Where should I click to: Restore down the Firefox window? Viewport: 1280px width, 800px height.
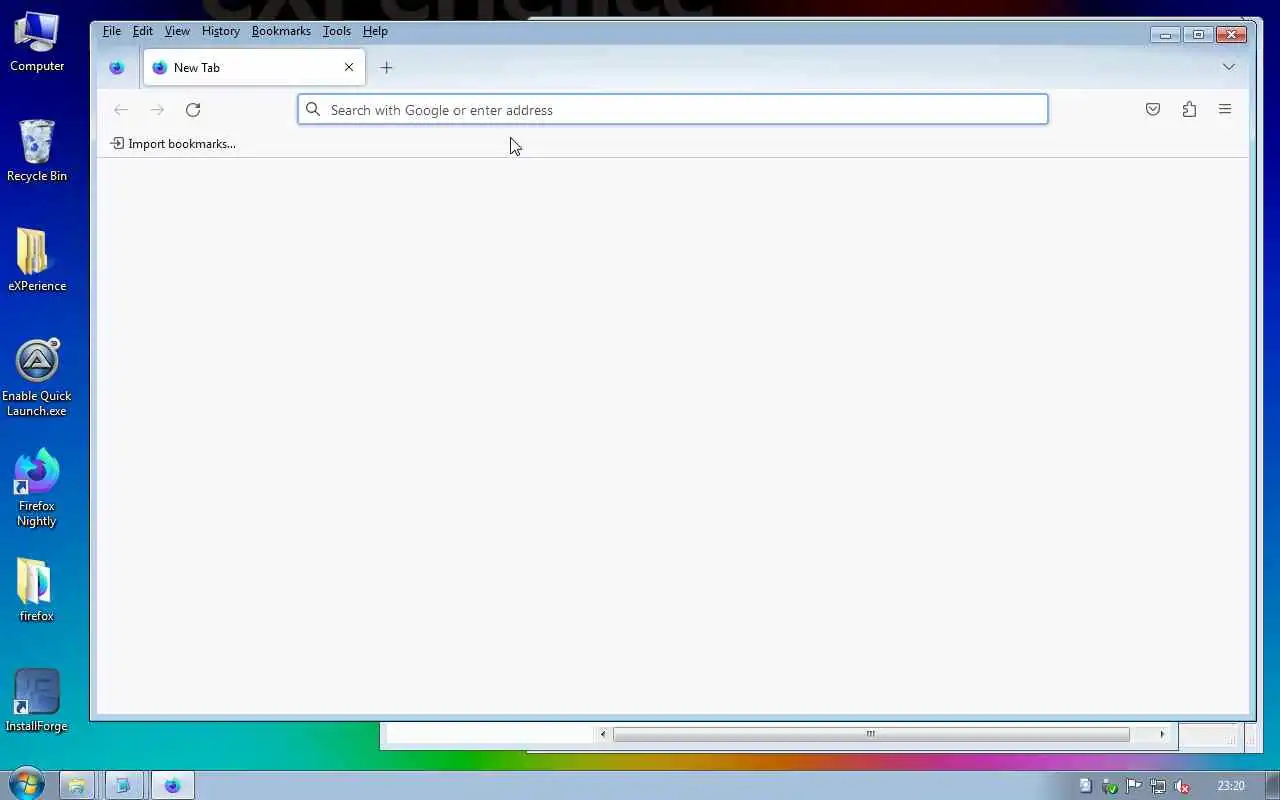(1198, 35)
